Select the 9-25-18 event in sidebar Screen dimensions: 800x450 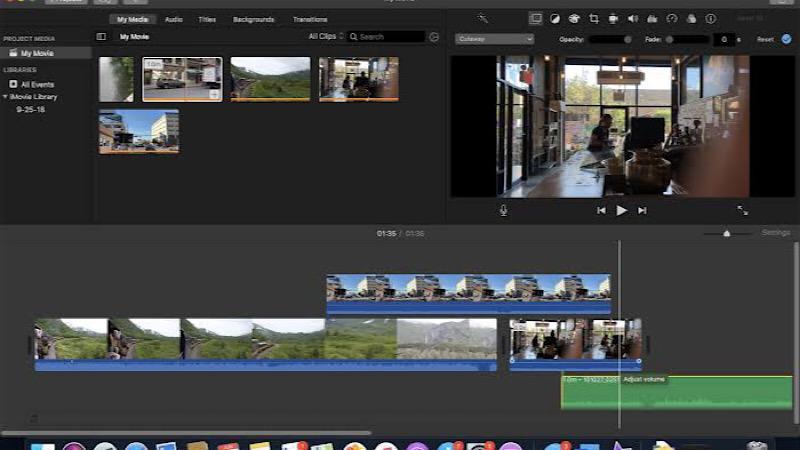pyautogui.click(x=31, y=109)
